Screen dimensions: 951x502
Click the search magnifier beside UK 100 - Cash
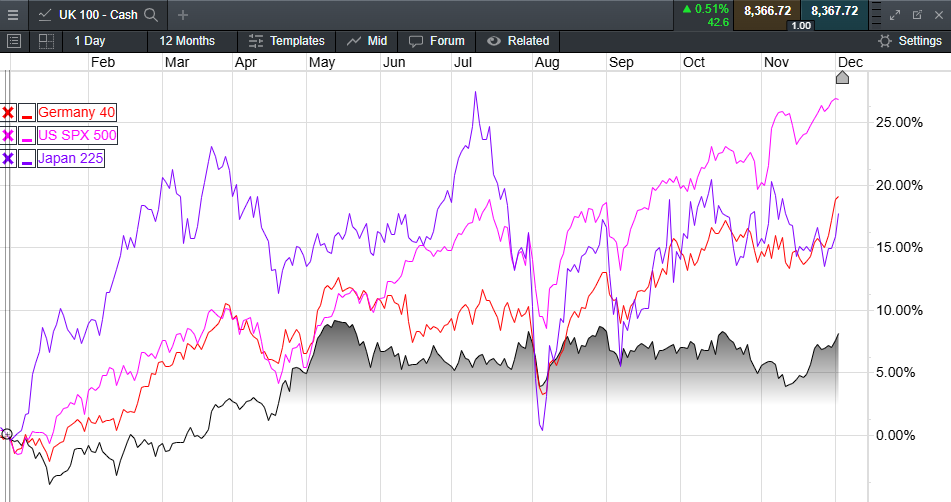point(151,15)
